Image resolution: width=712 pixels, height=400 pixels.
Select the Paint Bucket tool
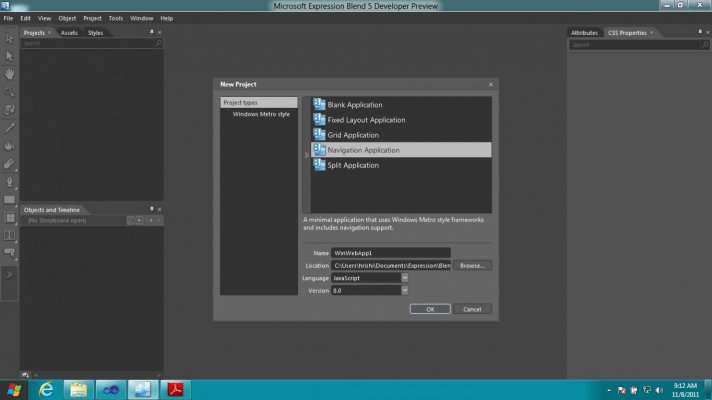point(9,146)
